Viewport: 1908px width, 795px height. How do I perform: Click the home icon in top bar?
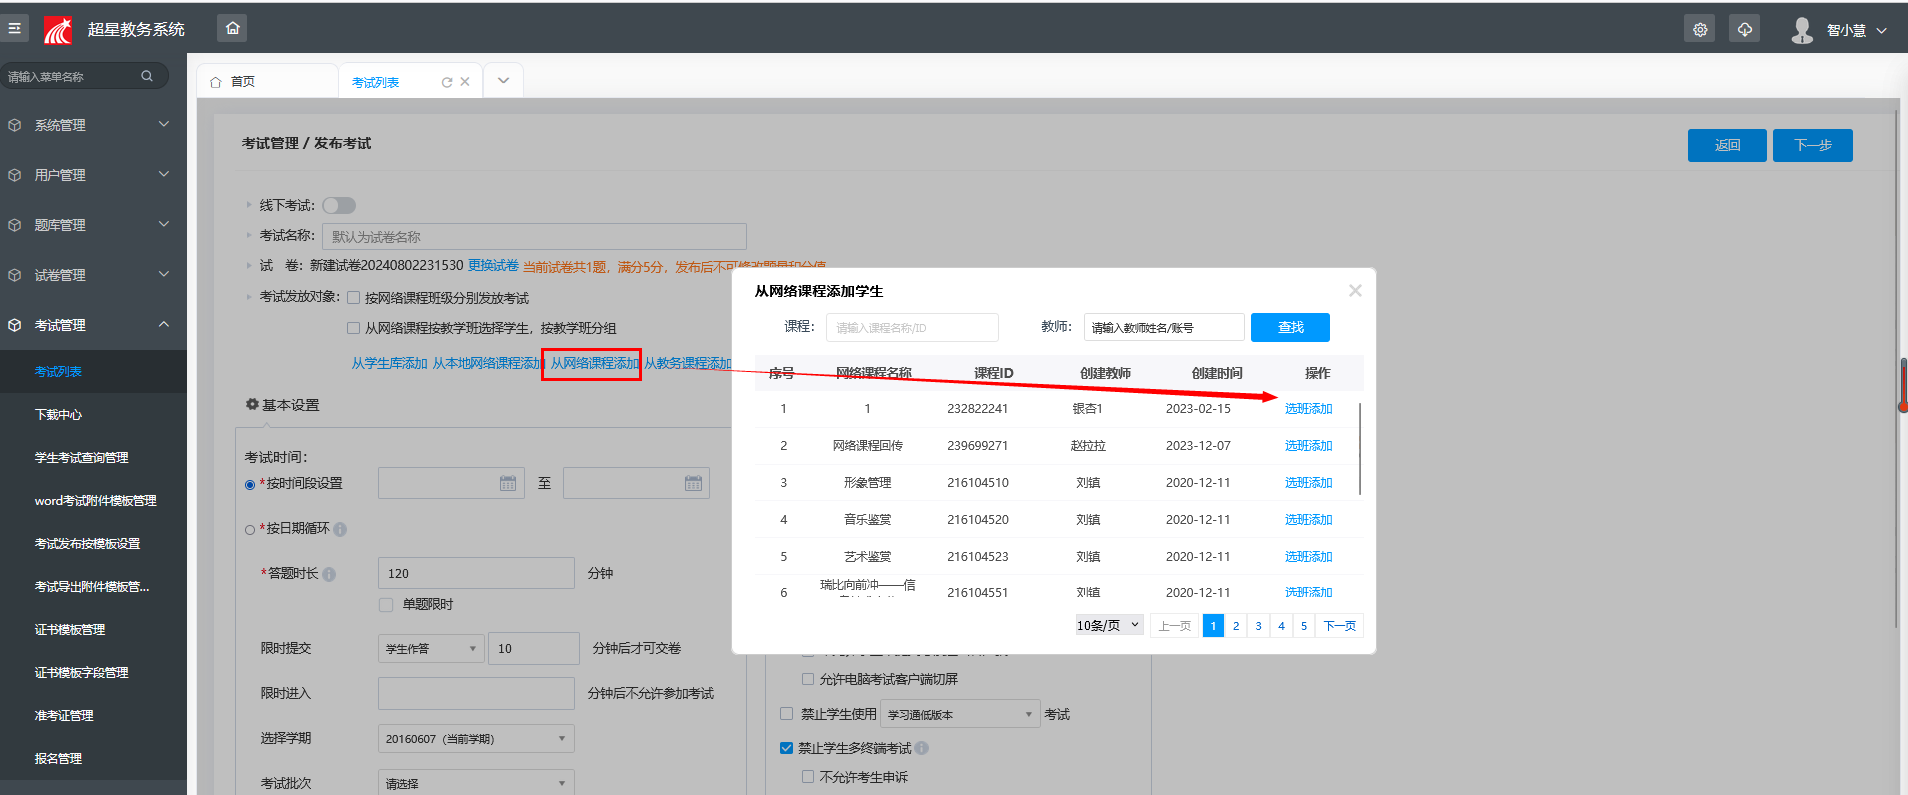pyautogui.click(x=232, y=28)
